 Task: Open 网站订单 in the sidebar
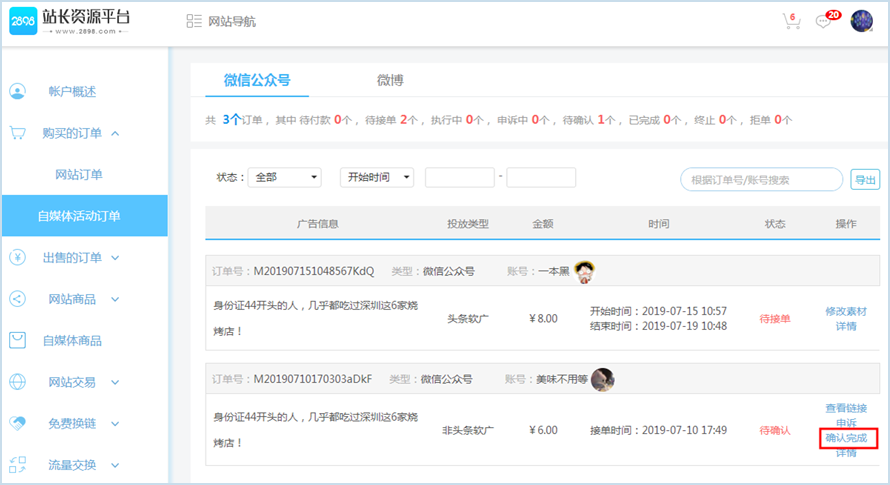pos(79,174)
